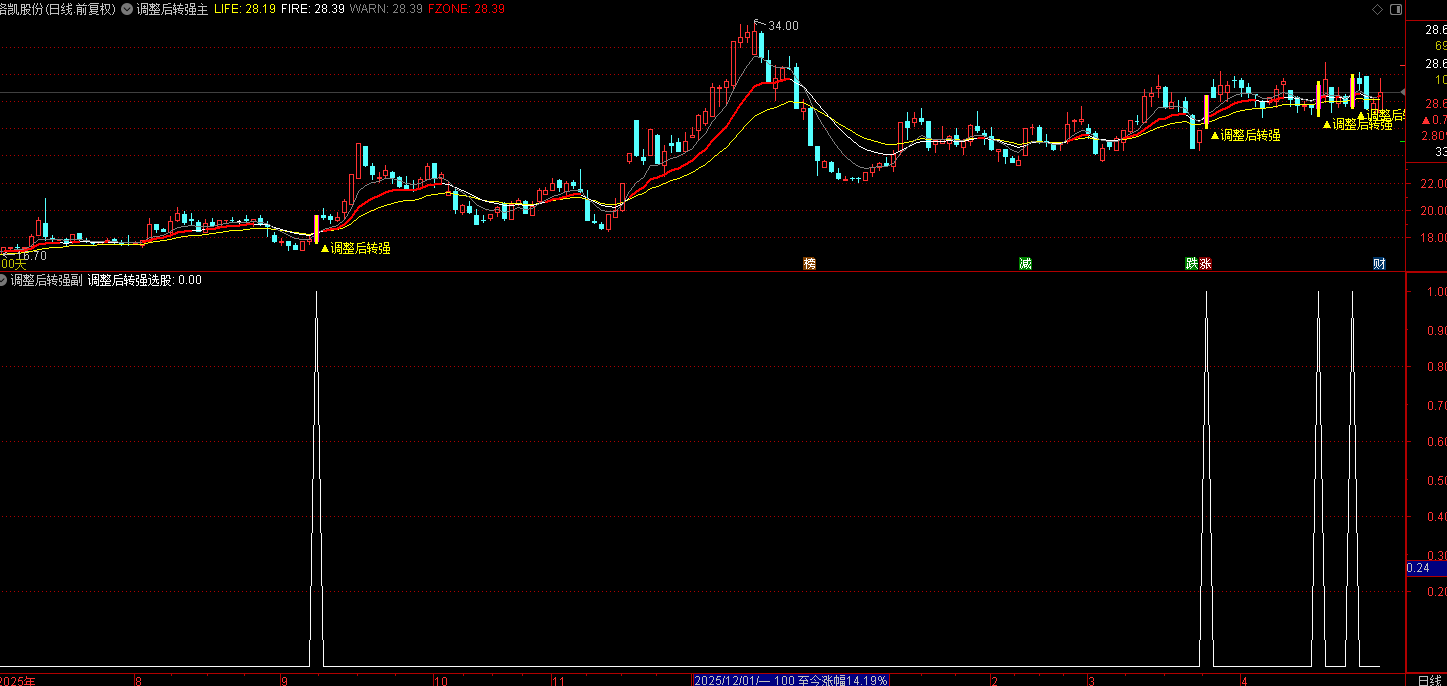1447x686 pixels.
Task: Click the 涨 event marker
Action: coord(1206,264)
